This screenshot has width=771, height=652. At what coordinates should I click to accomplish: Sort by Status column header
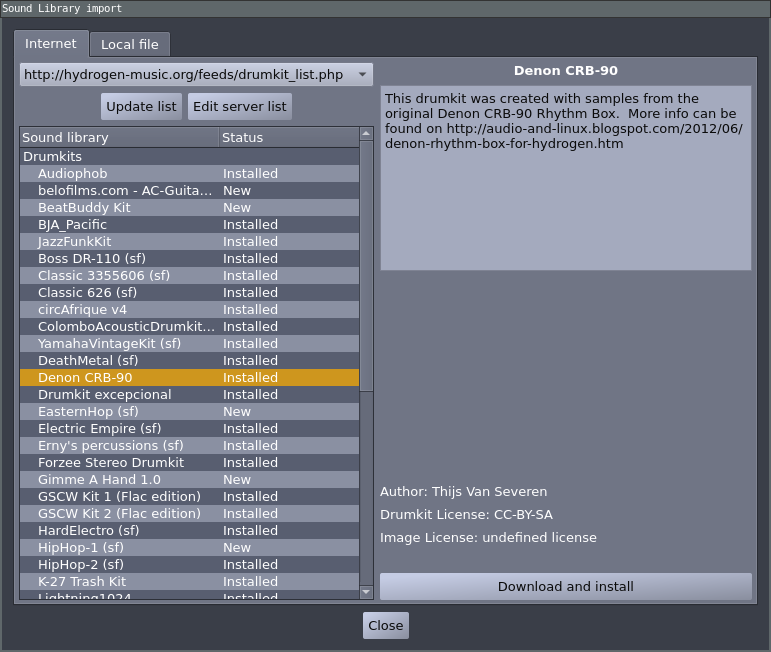289,138
